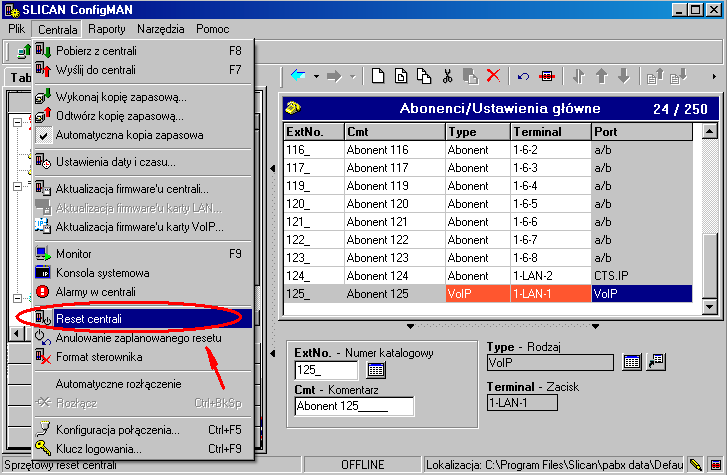
Task: Open Alarmy w centrali entry
Action: click(x=143, y=292)
